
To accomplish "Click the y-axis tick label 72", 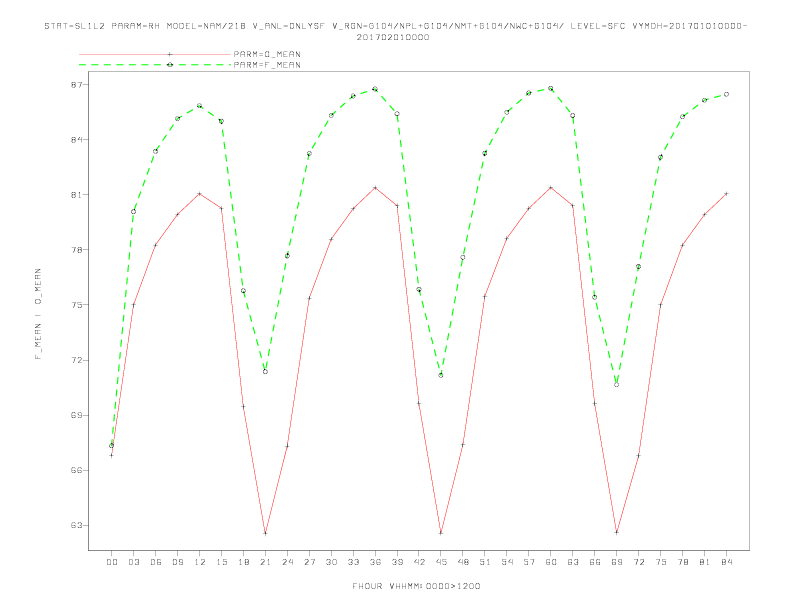I will coord(76,360).
